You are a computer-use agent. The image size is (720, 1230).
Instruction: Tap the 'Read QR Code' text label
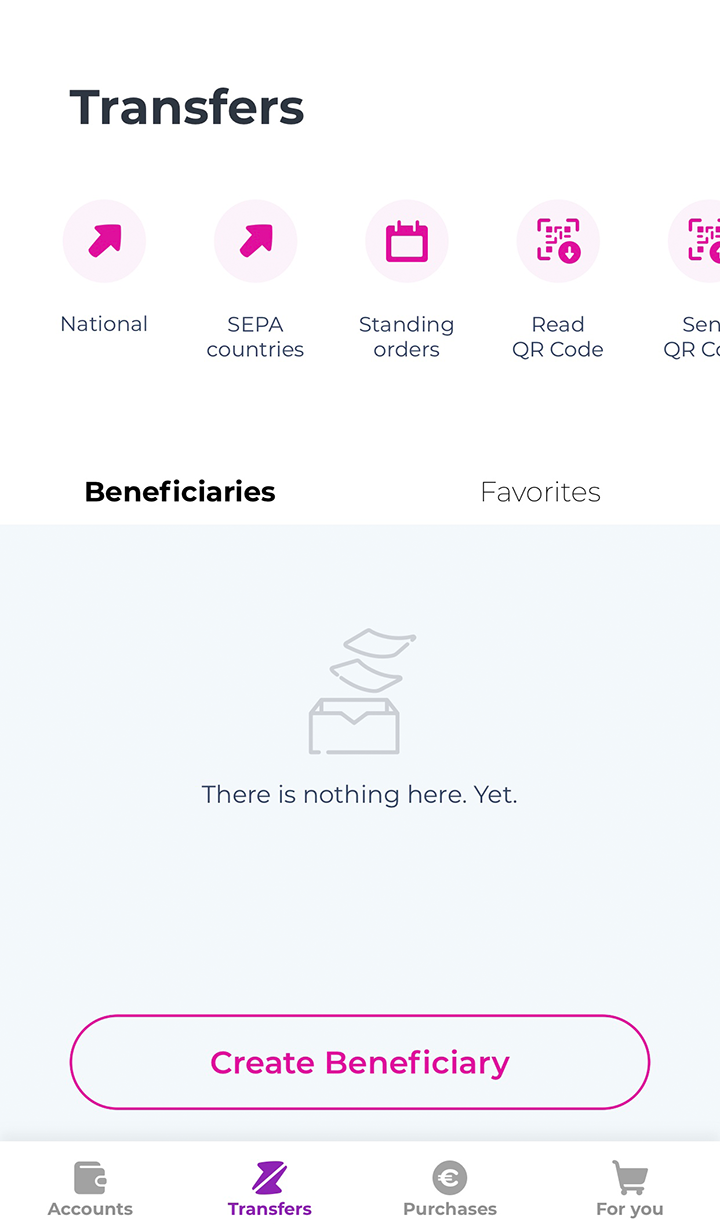pyautogui.click(x=558, y=337)
